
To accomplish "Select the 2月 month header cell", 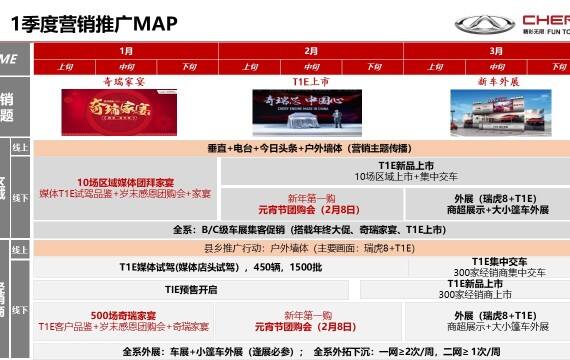I will click(x=311, y=51).
